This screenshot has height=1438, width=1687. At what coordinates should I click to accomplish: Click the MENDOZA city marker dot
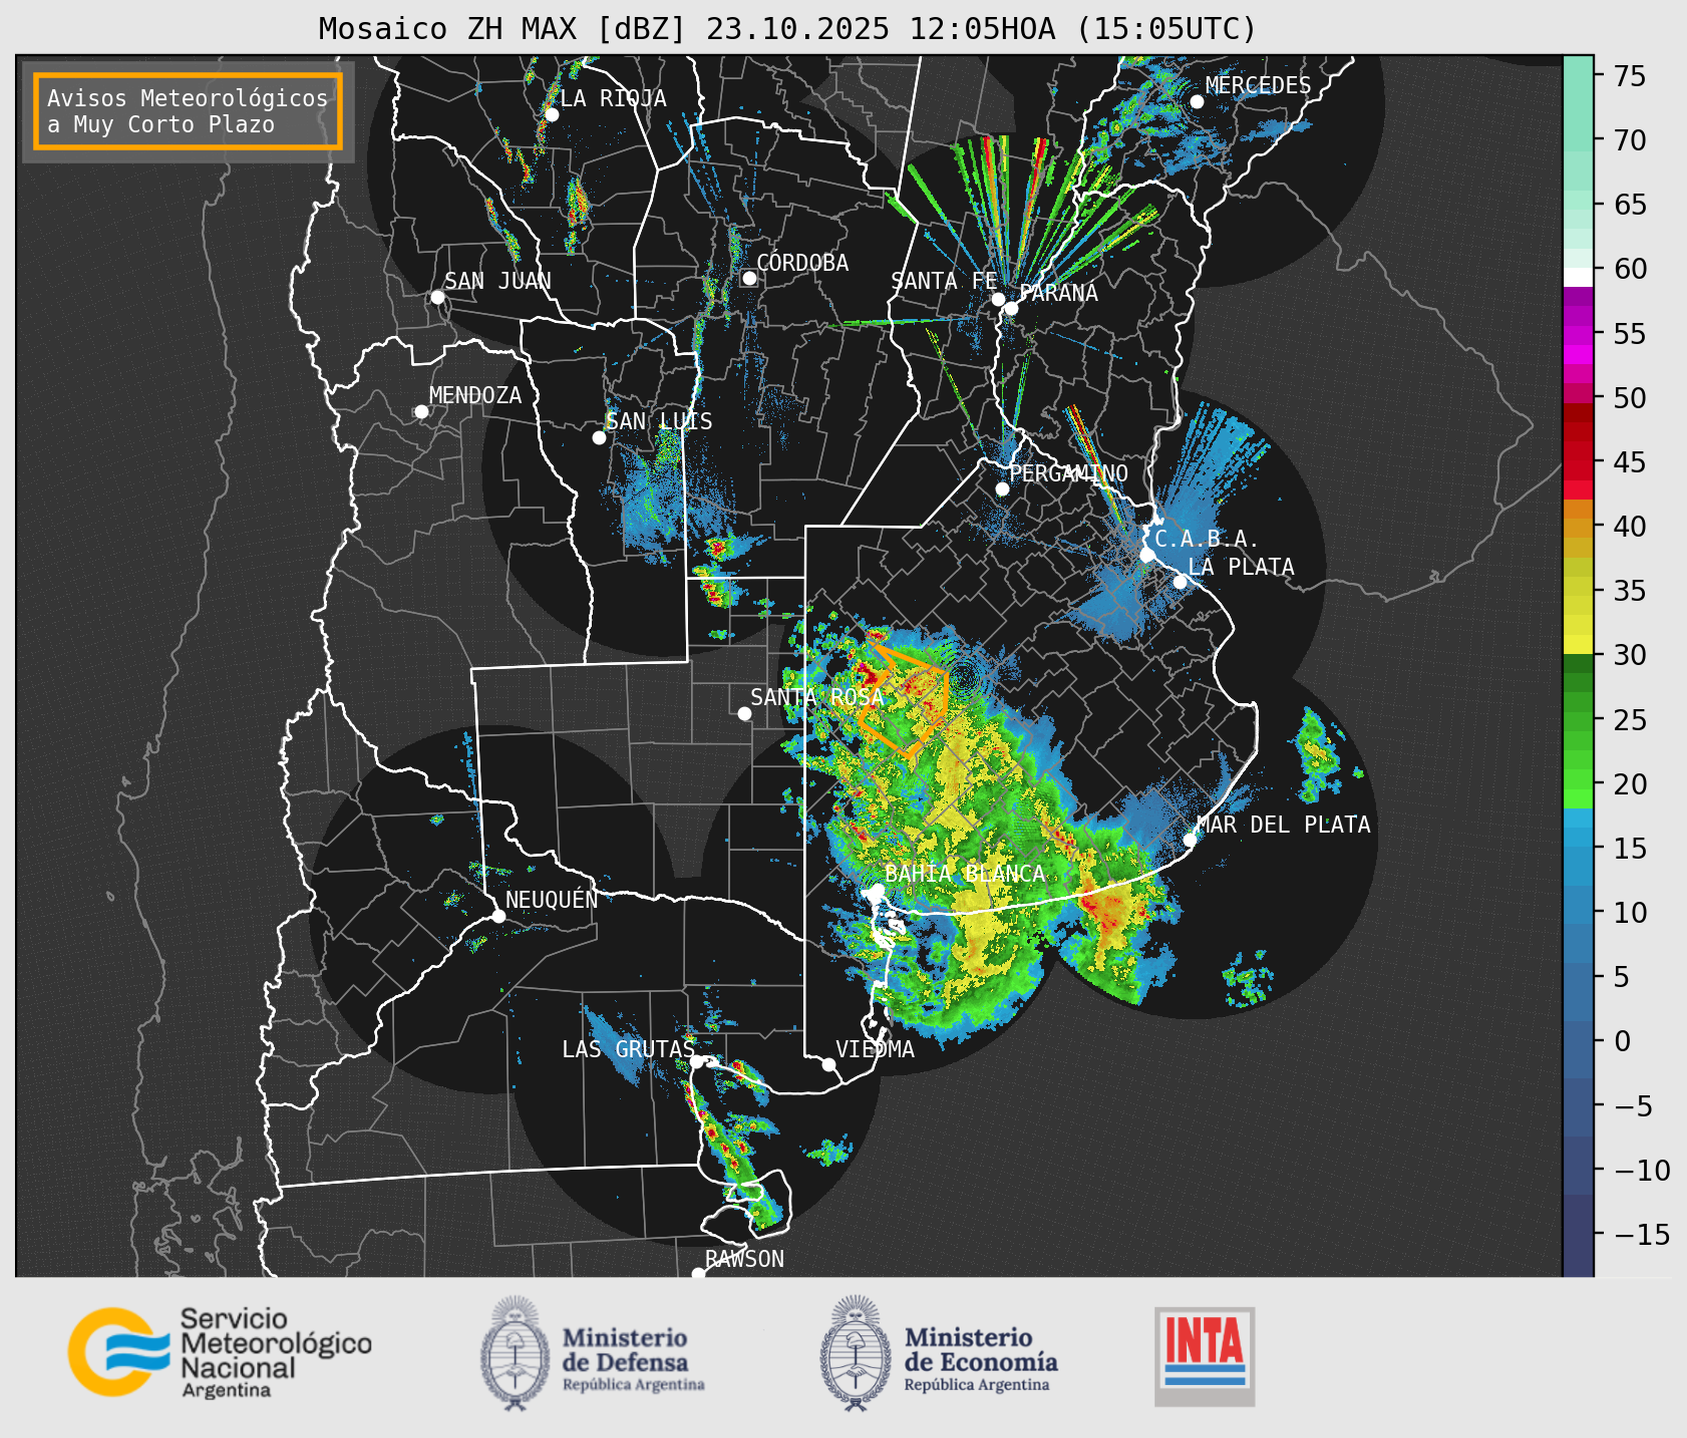[421, 412]
